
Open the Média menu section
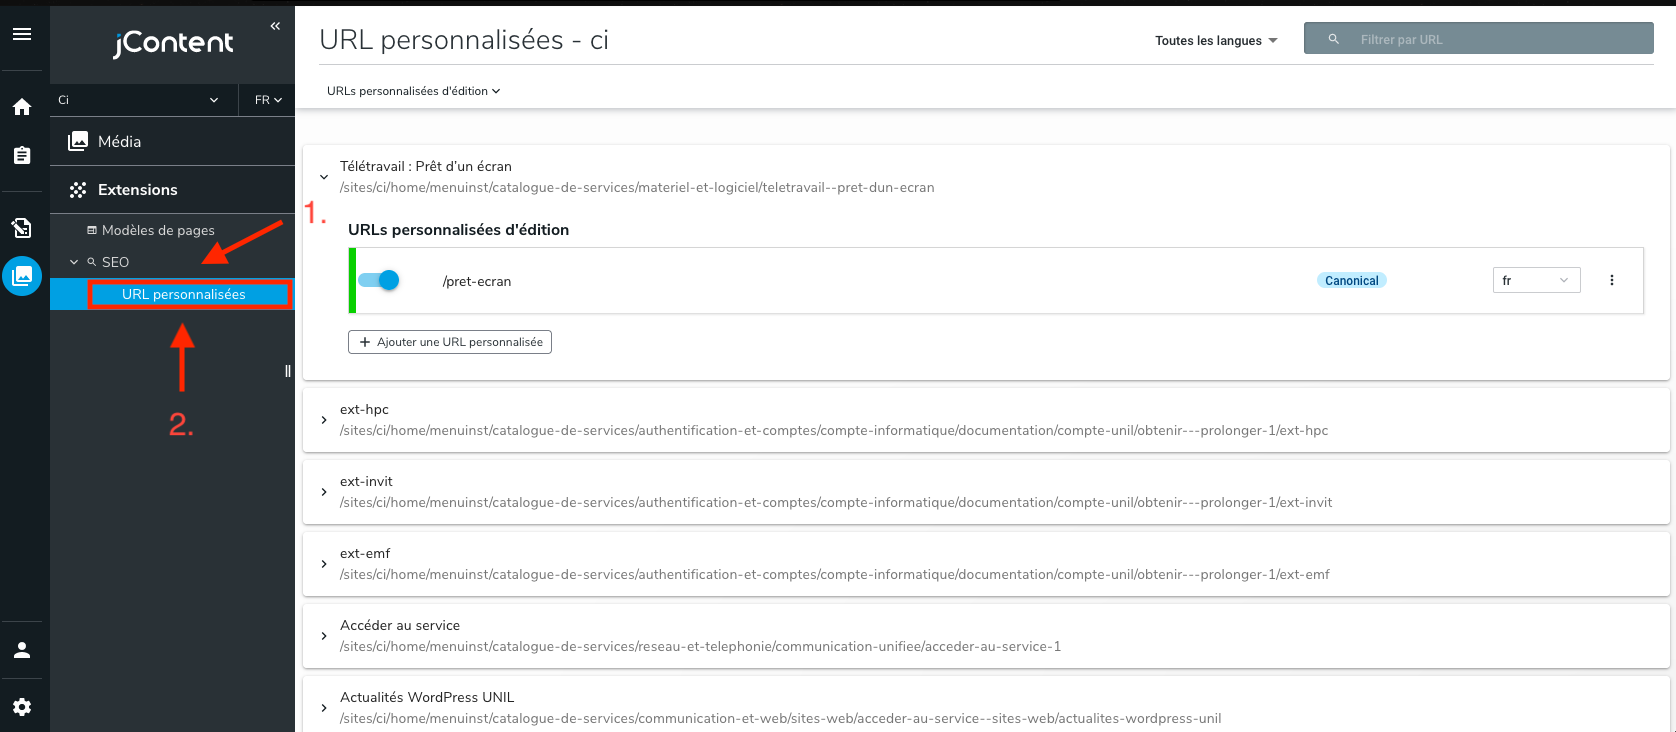119,142
